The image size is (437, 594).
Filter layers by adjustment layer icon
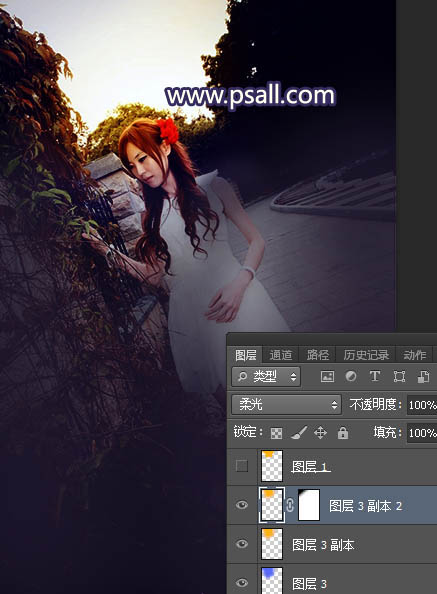pyautogui.click(x=351, y=376)
